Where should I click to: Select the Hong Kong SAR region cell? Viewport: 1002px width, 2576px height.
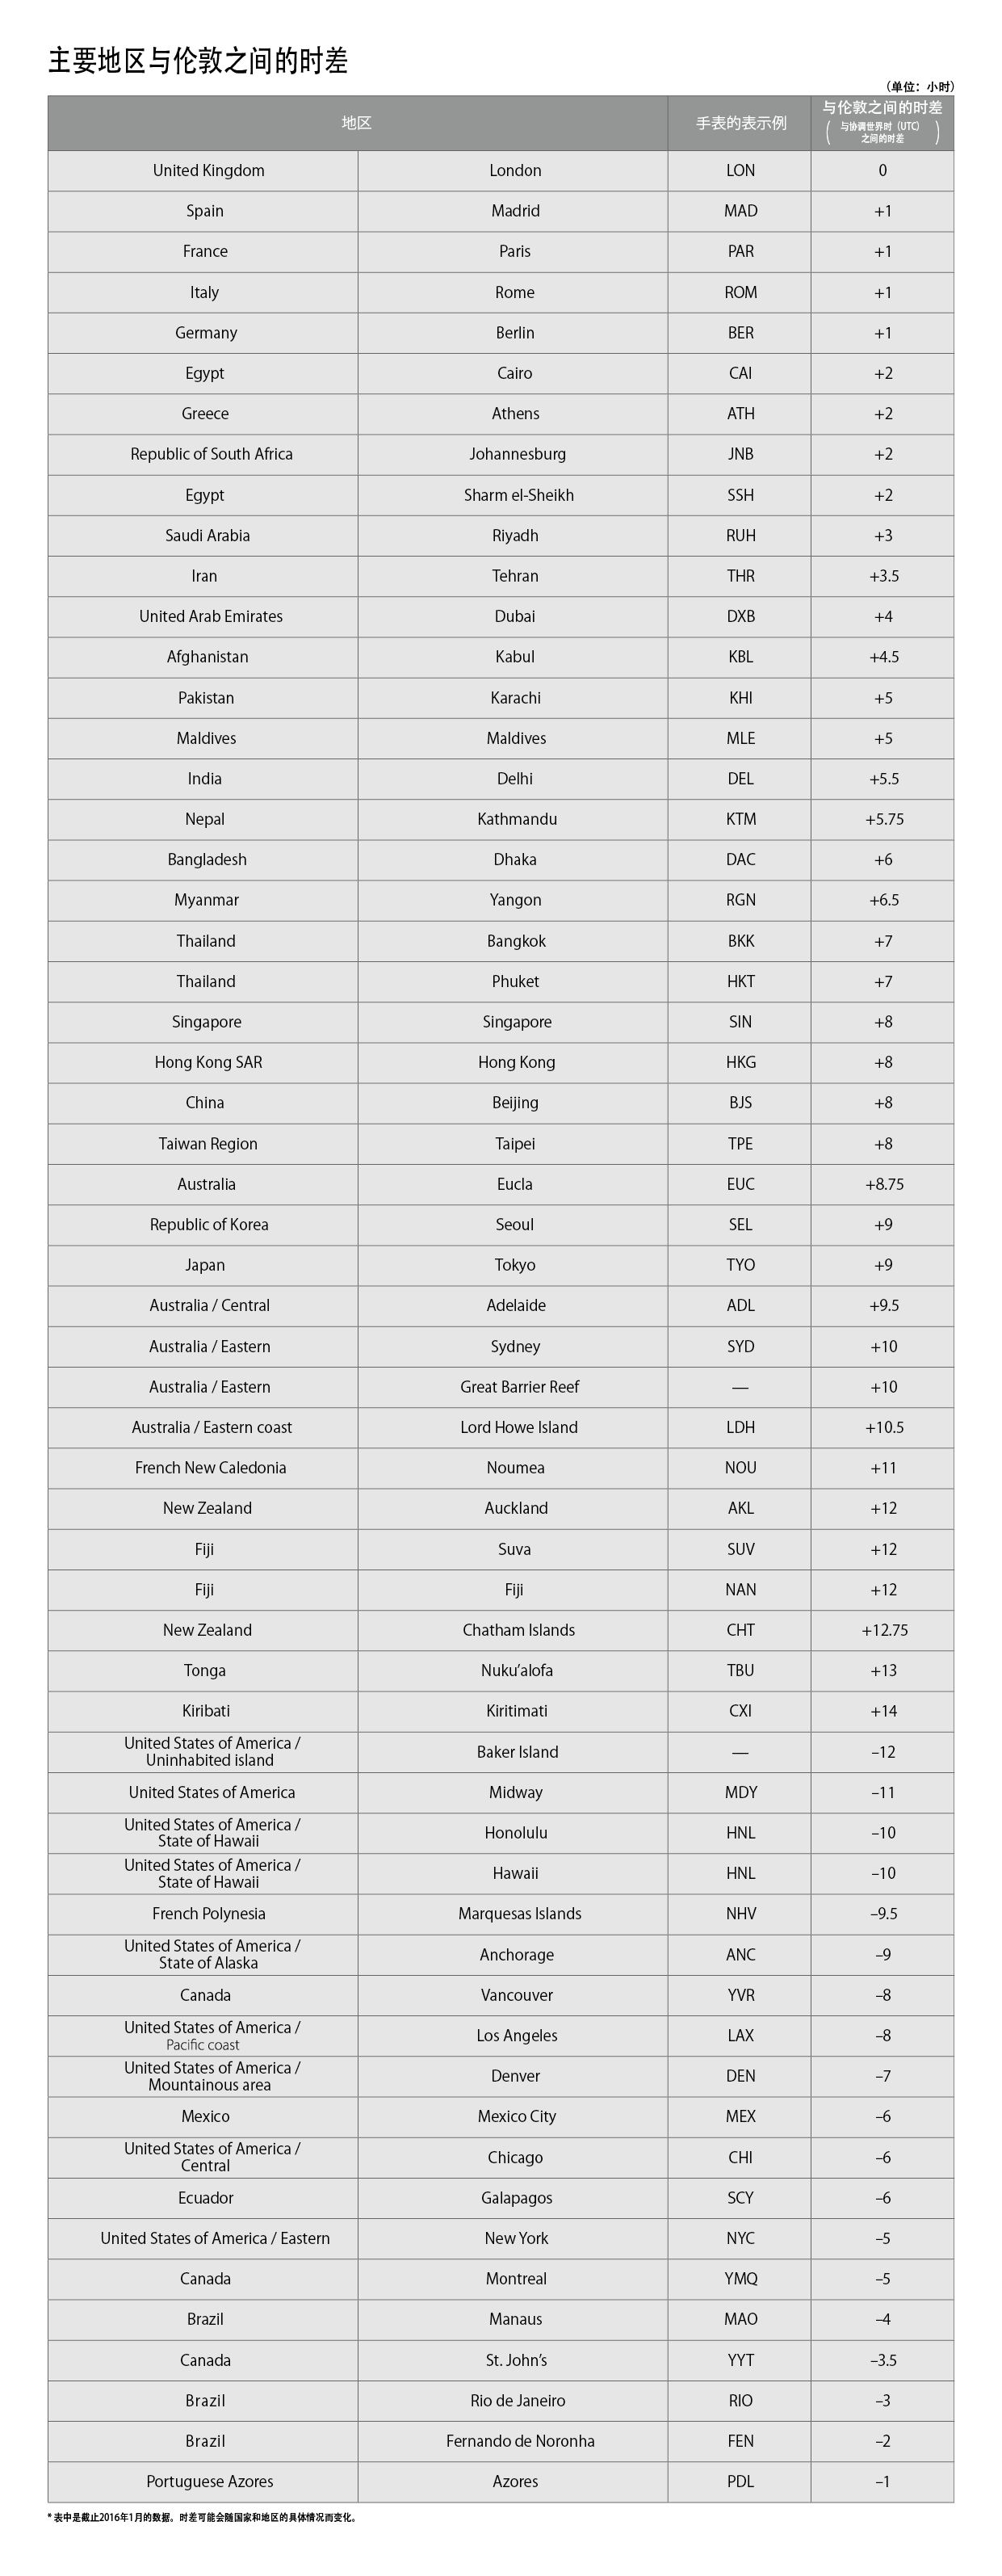(208, 1062)
